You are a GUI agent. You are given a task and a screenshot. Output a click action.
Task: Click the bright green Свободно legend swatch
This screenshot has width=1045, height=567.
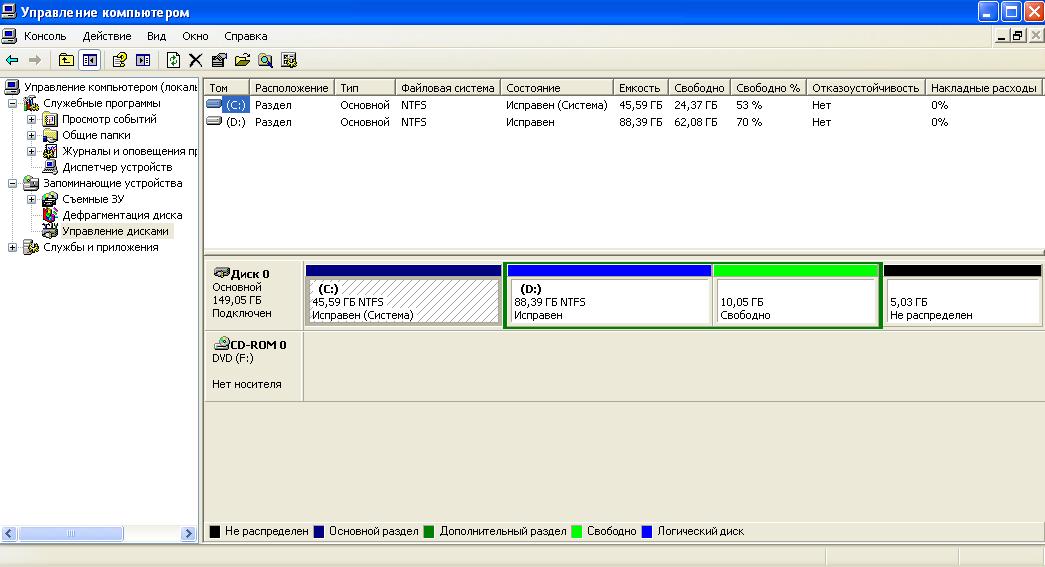pos(577,532)
